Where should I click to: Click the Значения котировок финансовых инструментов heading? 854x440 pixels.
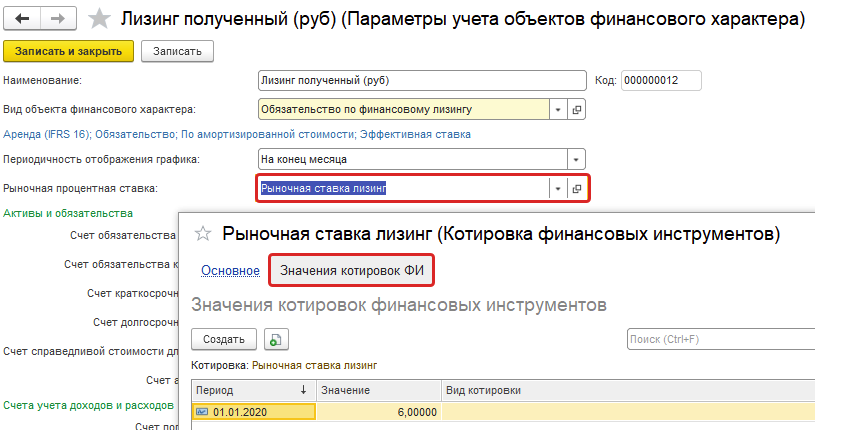[399, 305]
